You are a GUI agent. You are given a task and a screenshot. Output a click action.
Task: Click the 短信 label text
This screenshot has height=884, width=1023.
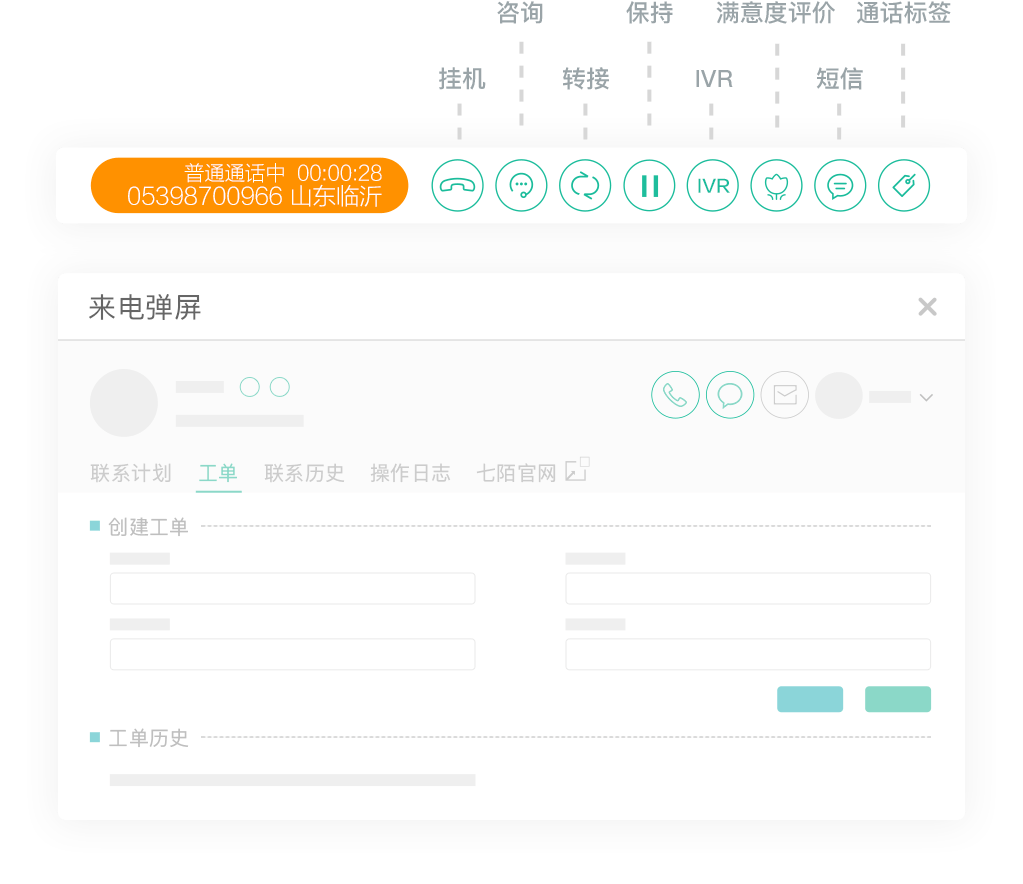click(x=839, y=79)
